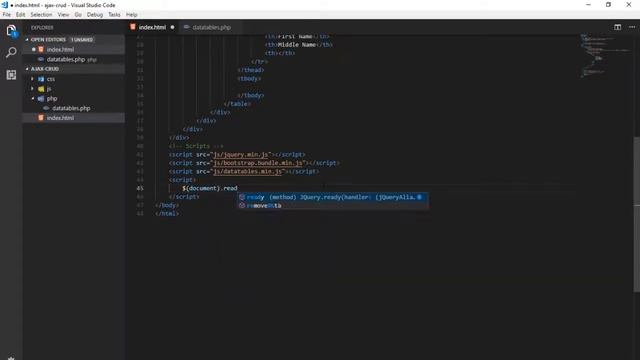
Task: Open the Edit menu
Action: 20,15
